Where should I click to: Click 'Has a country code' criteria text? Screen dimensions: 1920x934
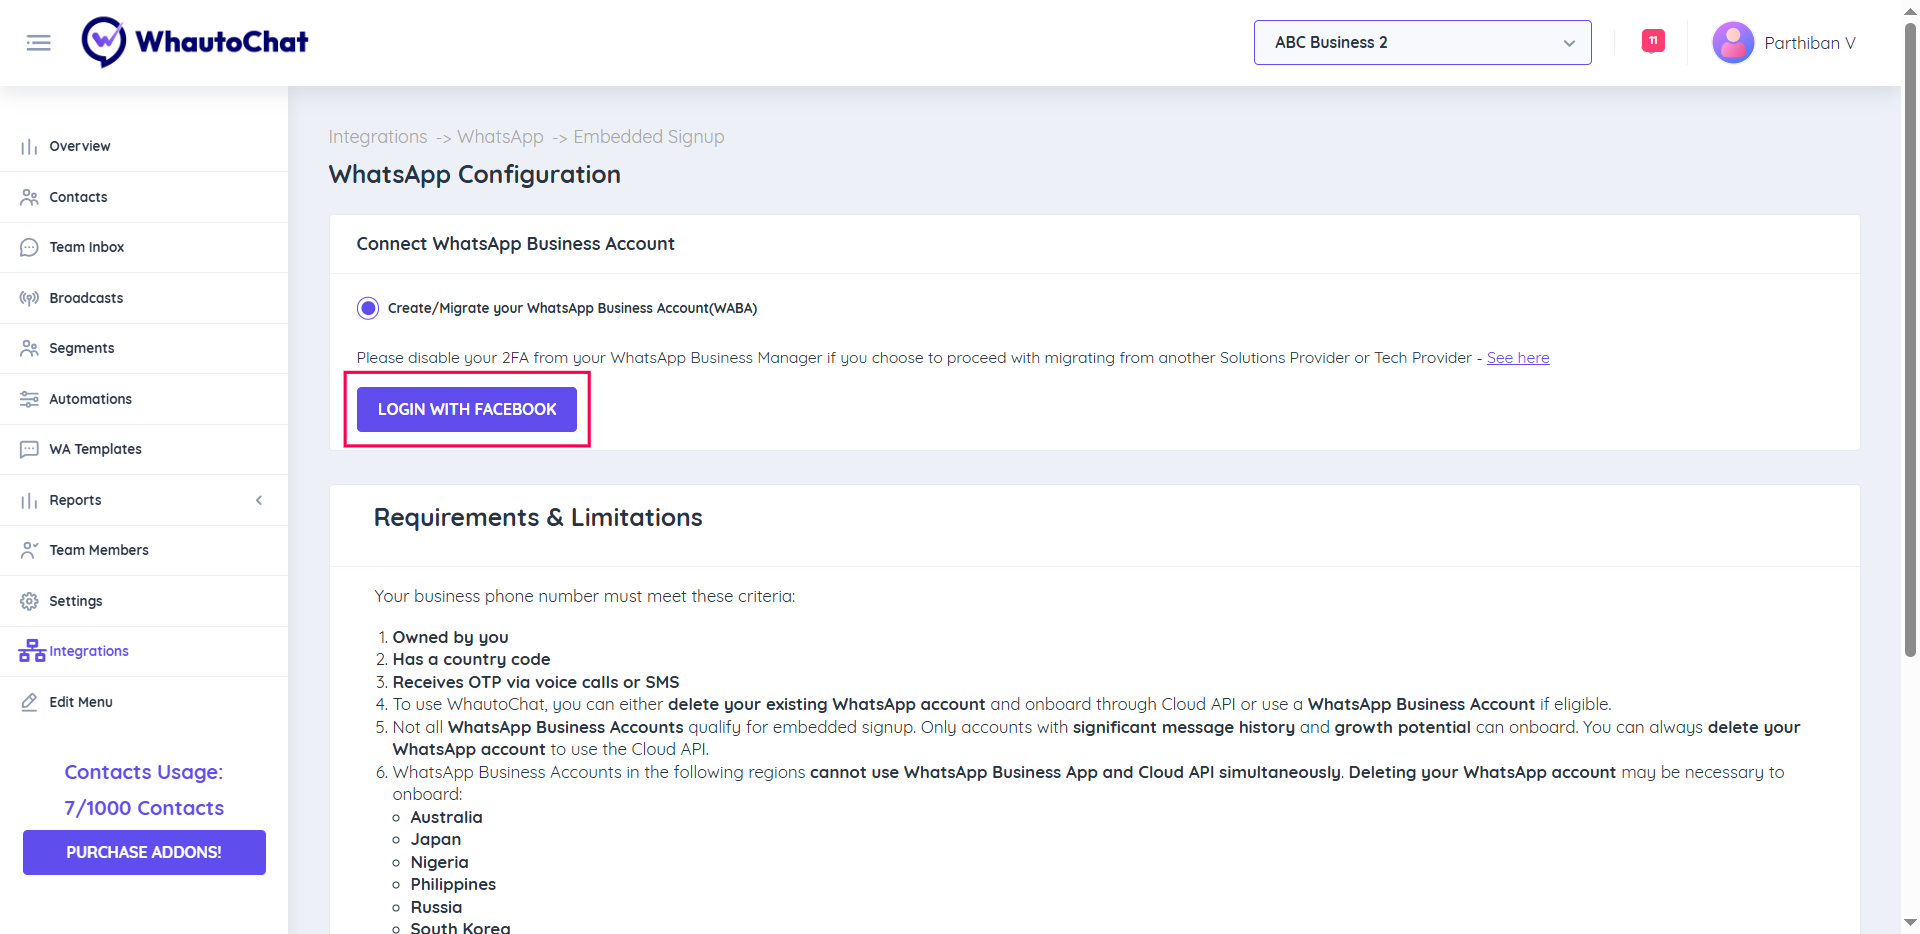click(471, 659)
